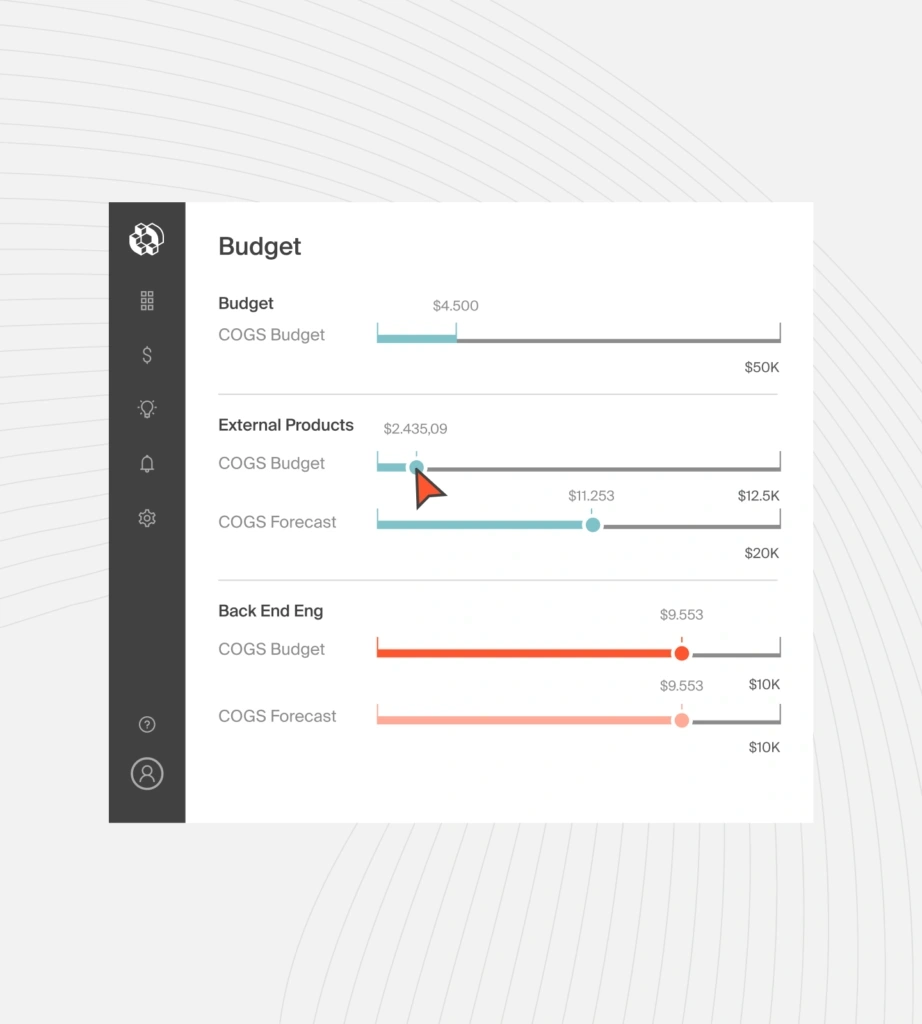922x1024 pixels.
Task: Click the help question mark icon
Action: click(147, 725)
